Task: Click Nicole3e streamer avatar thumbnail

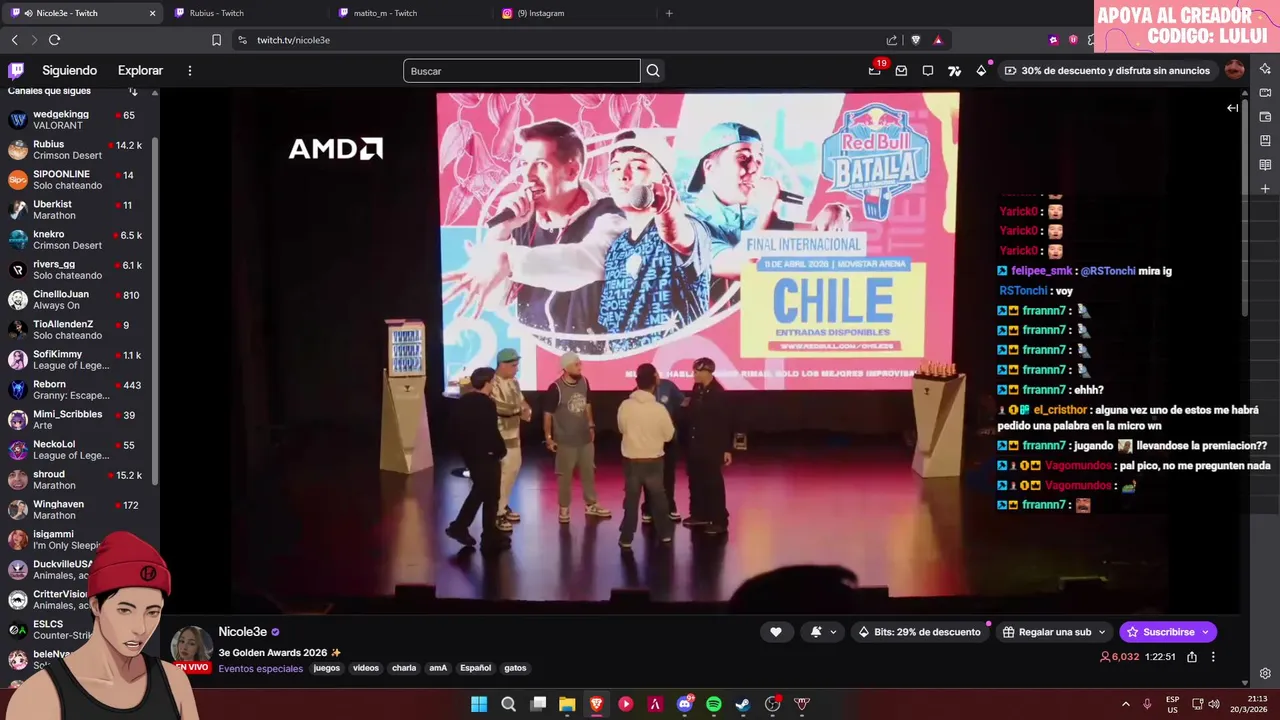Action: [191, 647]
